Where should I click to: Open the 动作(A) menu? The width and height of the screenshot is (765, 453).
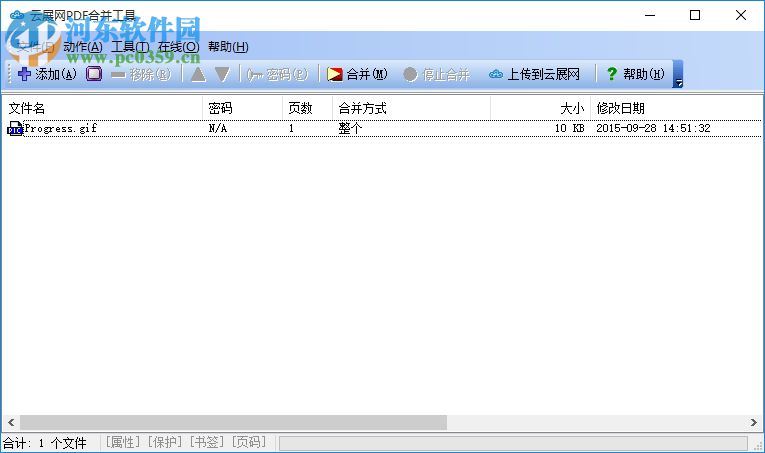tap(83, 47)
